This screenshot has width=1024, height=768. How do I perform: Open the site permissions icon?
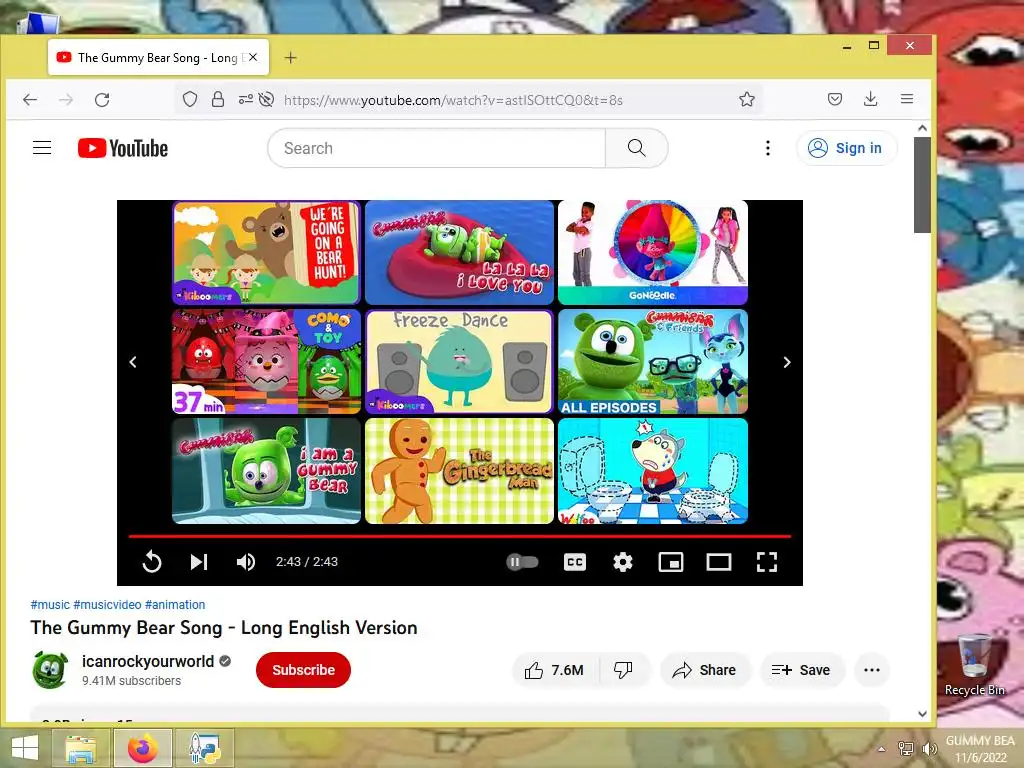coord(246,99)
